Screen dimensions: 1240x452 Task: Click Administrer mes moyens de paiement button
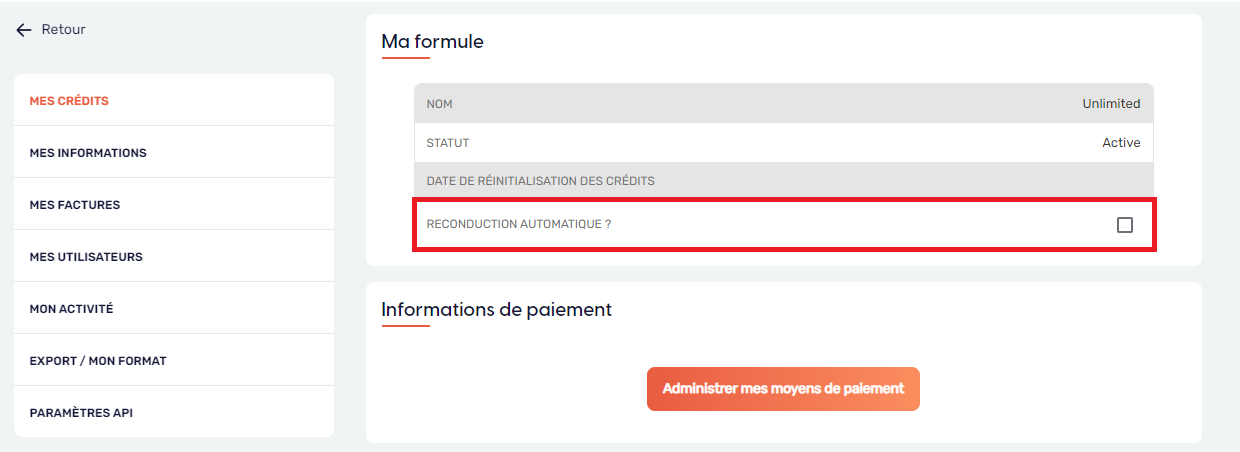(783, 389)
